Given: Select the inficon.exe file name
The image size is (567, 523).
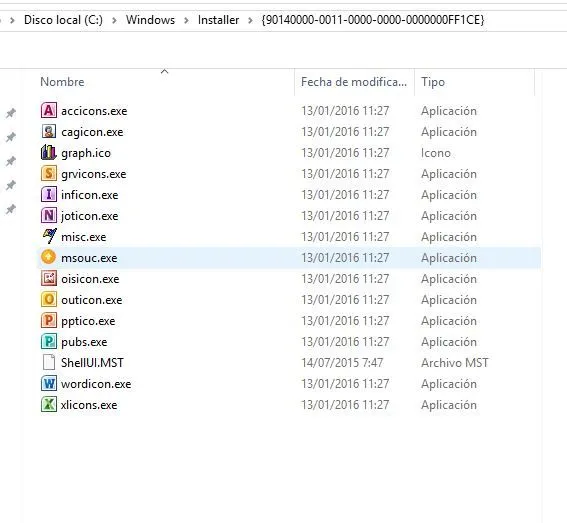Looking at the screenshot, I should 90,195.
